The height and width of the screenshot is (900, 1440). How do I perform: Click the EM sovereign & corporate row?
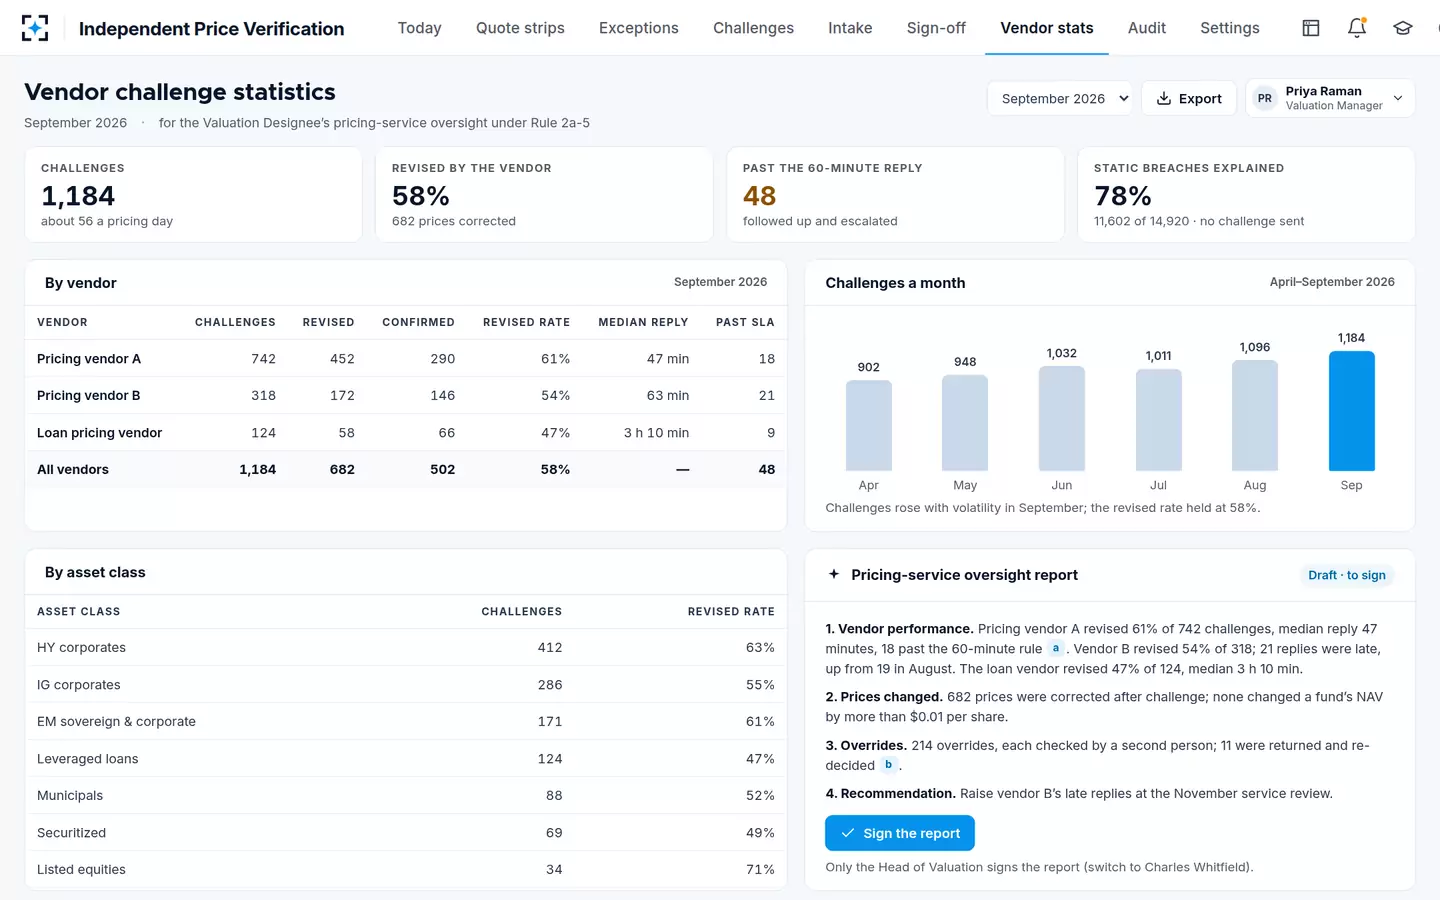406,722
